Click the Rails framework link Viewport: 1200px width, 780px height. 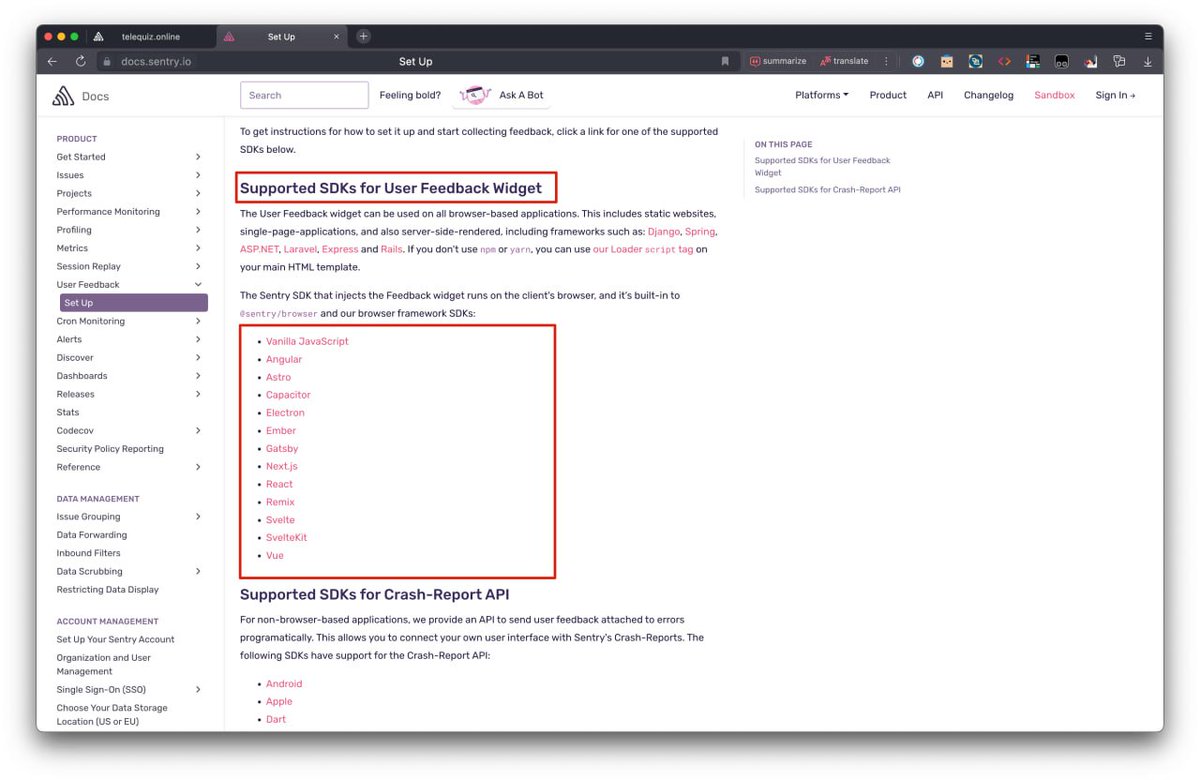click(x=391, y=249)
